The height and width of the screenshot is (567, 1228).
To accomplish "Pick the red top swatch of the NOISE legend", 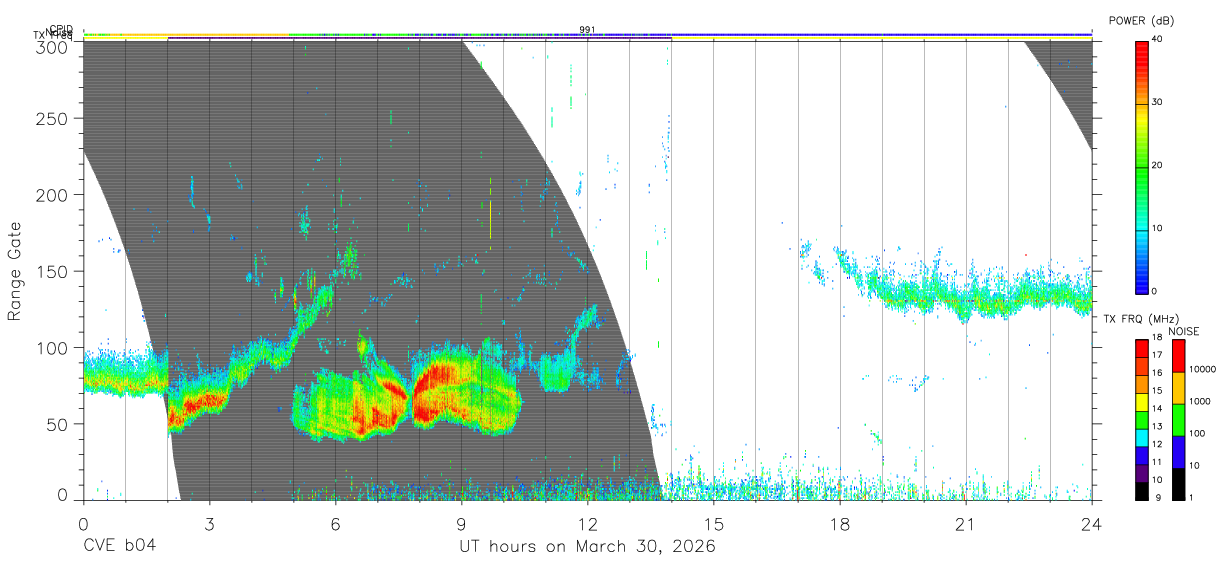I will pyautogui.click(x=1178, y=355).
